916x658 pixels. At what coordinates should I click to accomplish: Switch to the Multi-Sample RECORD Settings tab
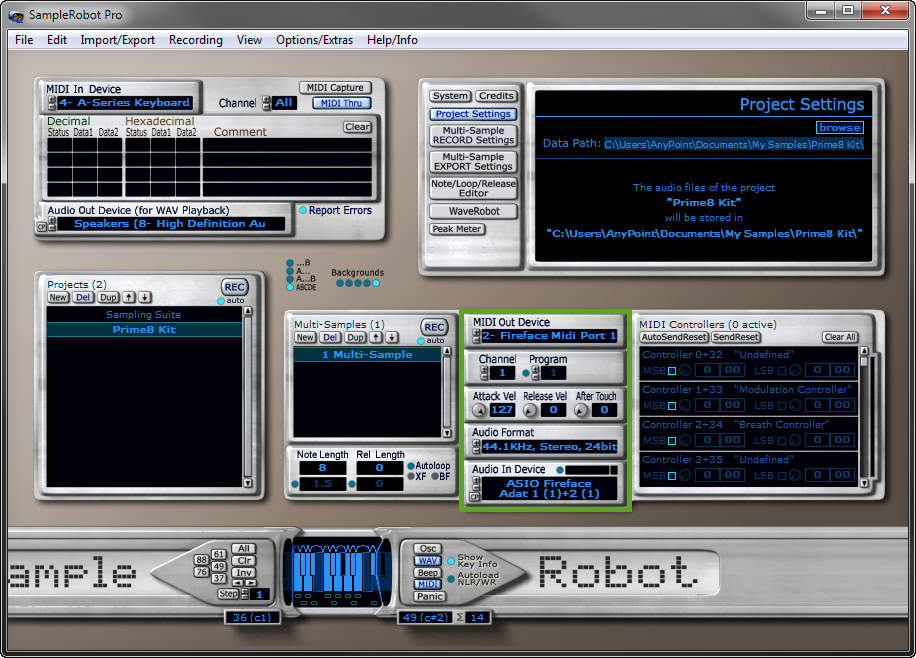(472, 133)
